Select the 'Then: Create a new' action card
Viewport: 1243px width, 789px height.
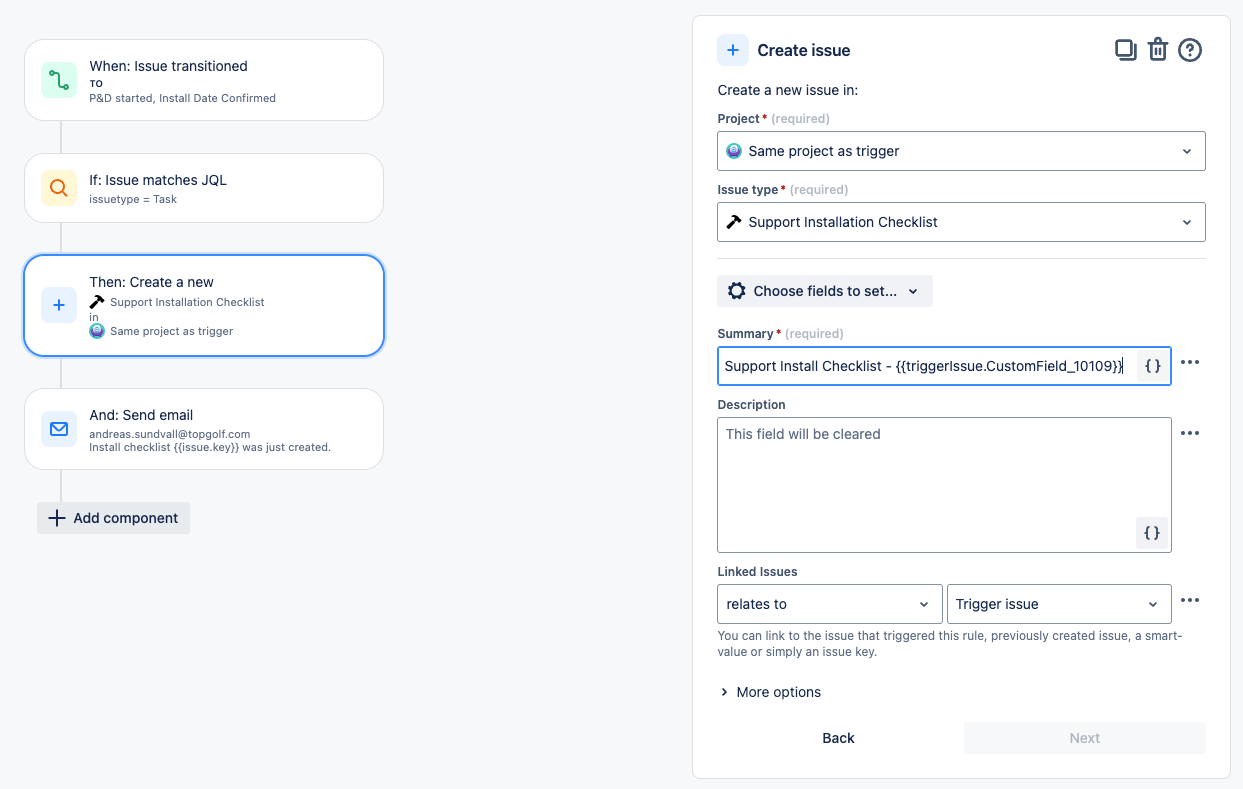point(204,305)
